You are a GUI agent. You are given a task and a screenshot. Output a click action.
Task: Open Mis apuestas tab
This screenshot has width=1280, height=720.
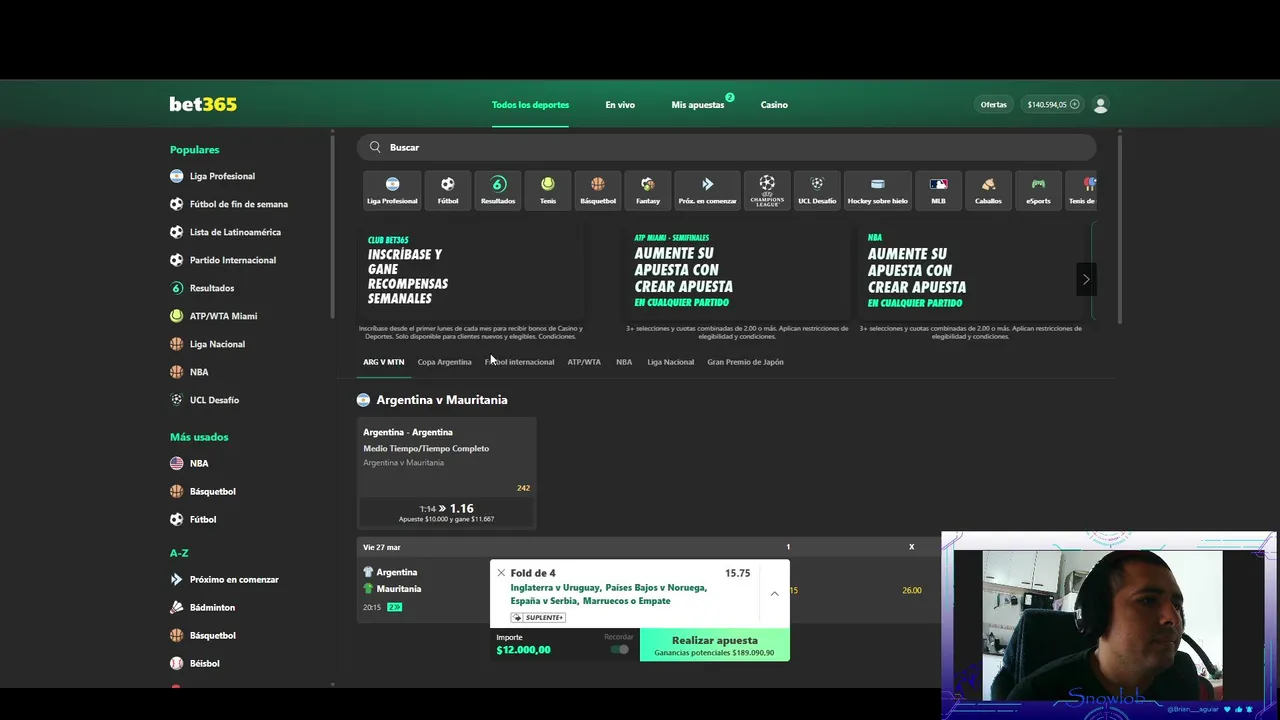[698, 104]
